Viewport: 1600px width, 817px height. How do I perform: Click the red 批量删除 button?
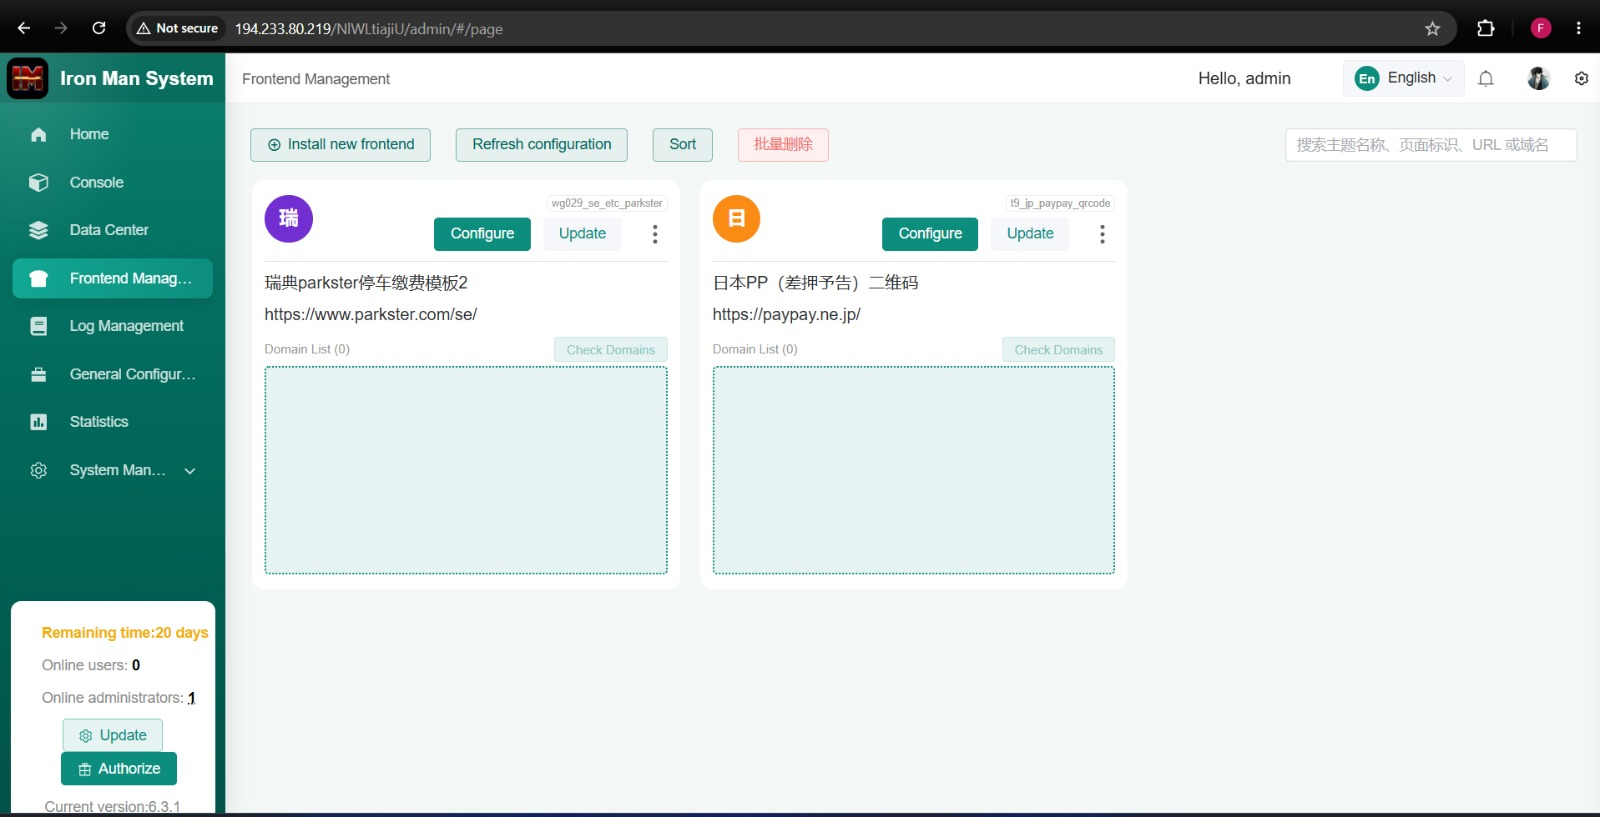783,145
